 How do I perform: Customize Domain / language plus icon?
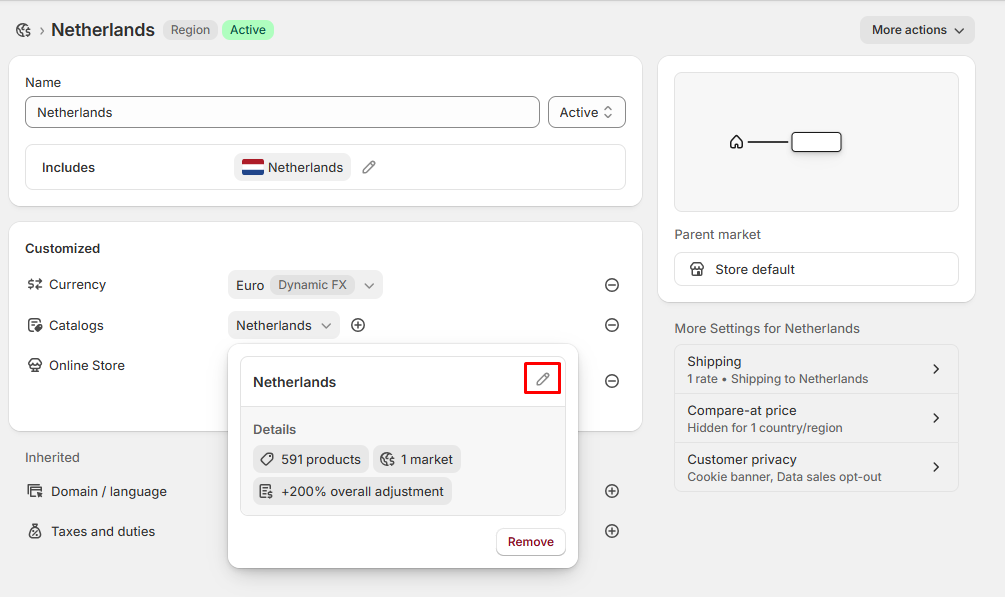(x=612, y=491)
